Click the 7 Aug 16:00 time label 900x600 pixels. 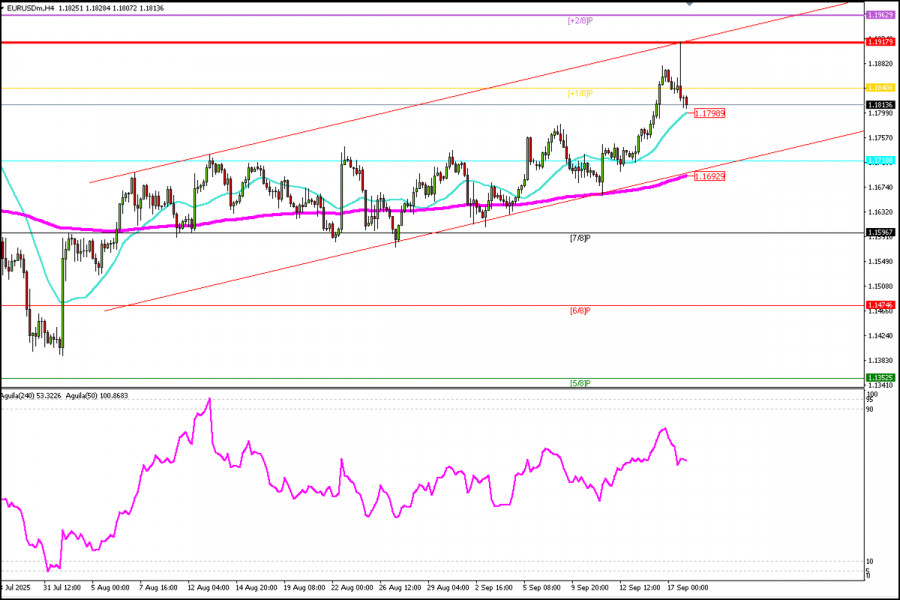[158, 588]
